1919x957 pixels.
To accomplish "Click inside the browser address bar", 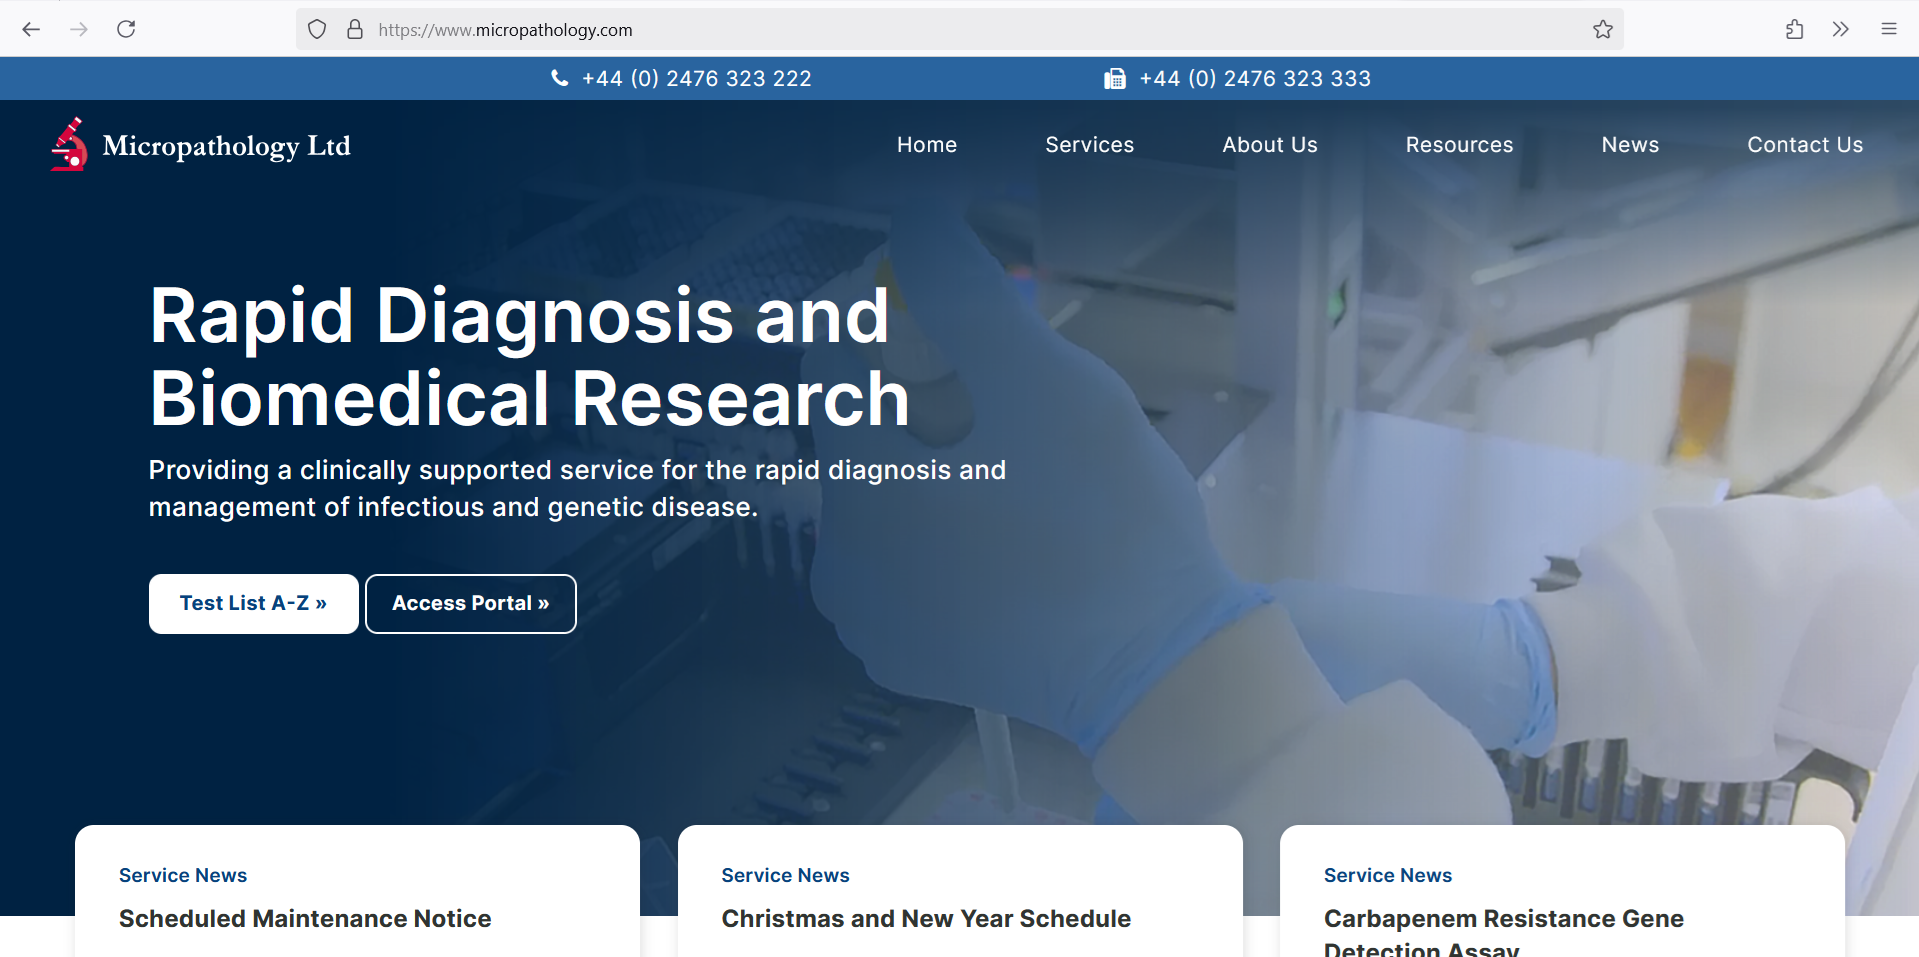I will pyautogui.click(x=700, y=29).
